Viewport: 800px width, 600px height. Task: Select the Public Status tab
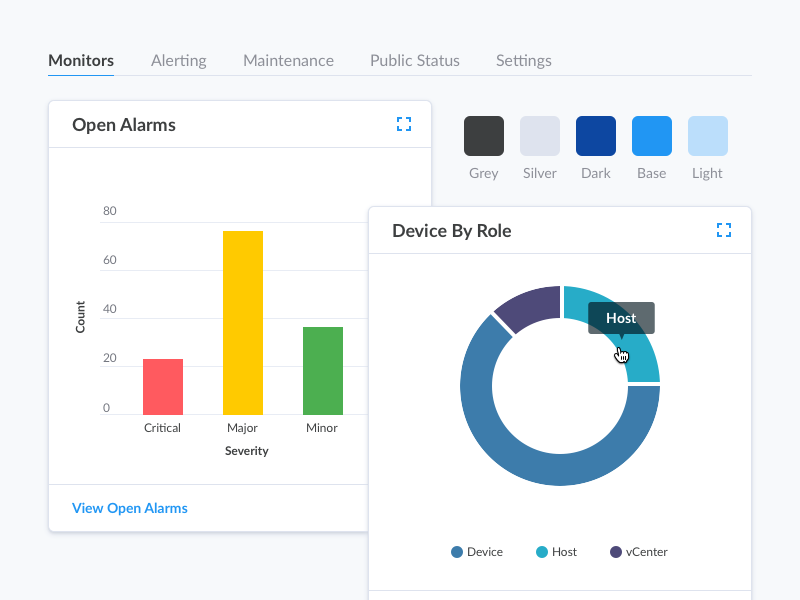click(x=414, y=60)
